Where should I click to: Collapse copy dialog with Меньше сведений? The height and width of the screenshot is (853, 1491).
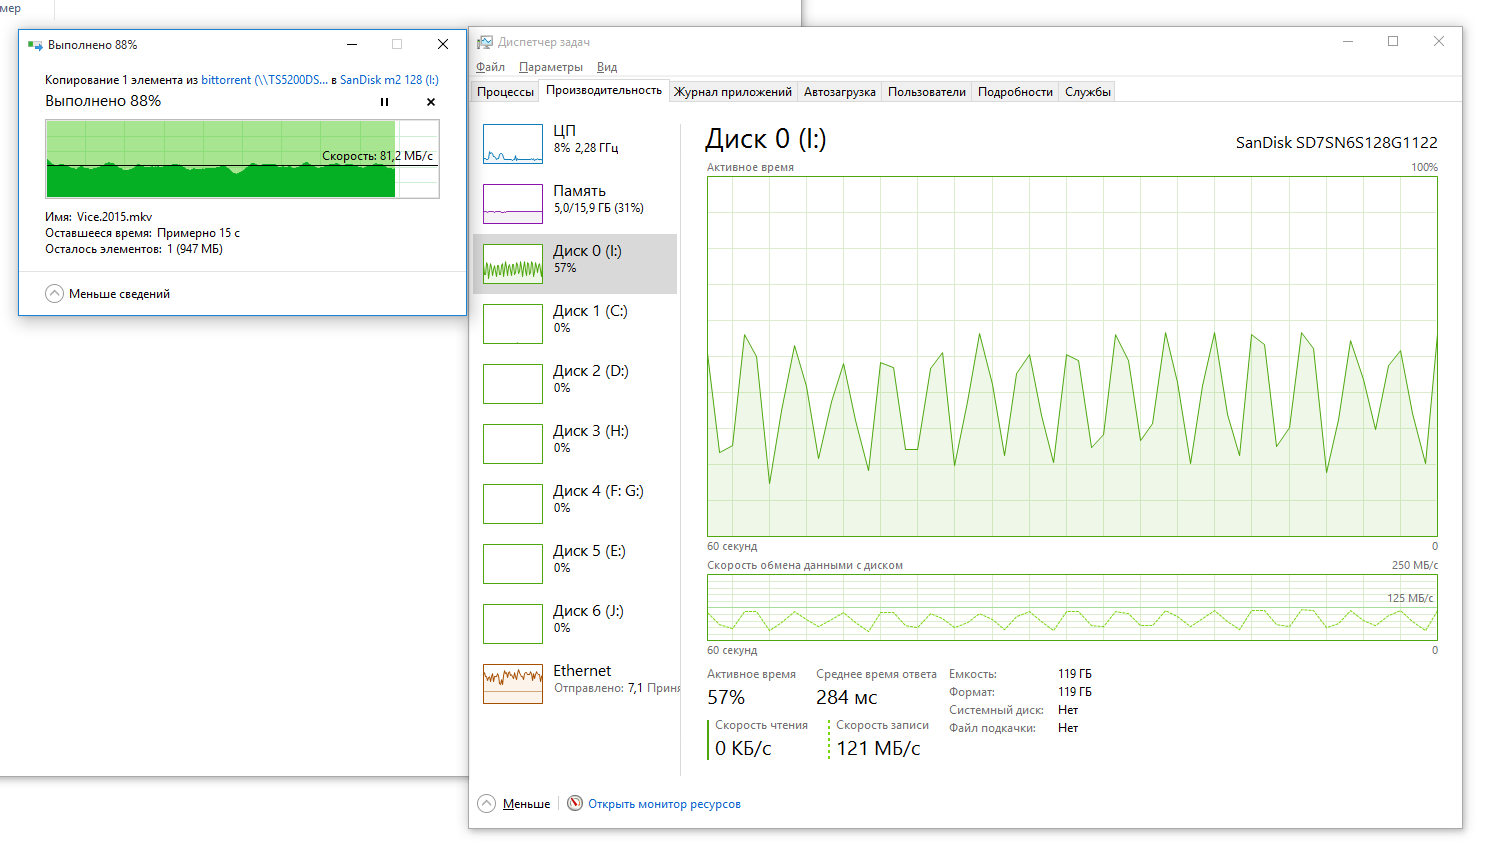[x=108, y=294]
